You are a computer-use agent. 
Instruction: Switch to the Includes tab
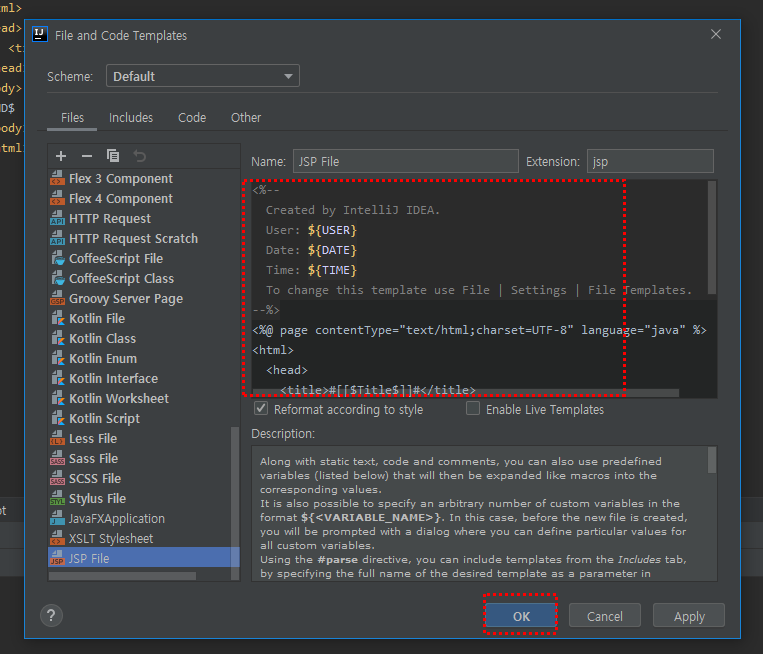[x=131, y=118]
